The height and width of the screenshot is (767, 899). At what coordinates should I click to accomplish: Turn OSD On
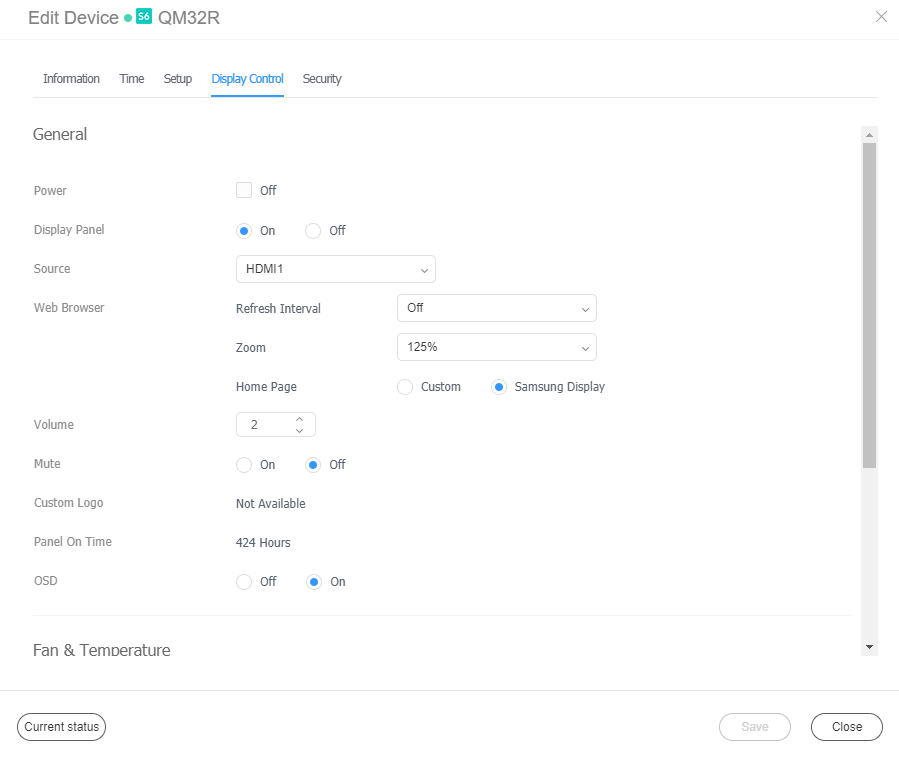point(314,582)
